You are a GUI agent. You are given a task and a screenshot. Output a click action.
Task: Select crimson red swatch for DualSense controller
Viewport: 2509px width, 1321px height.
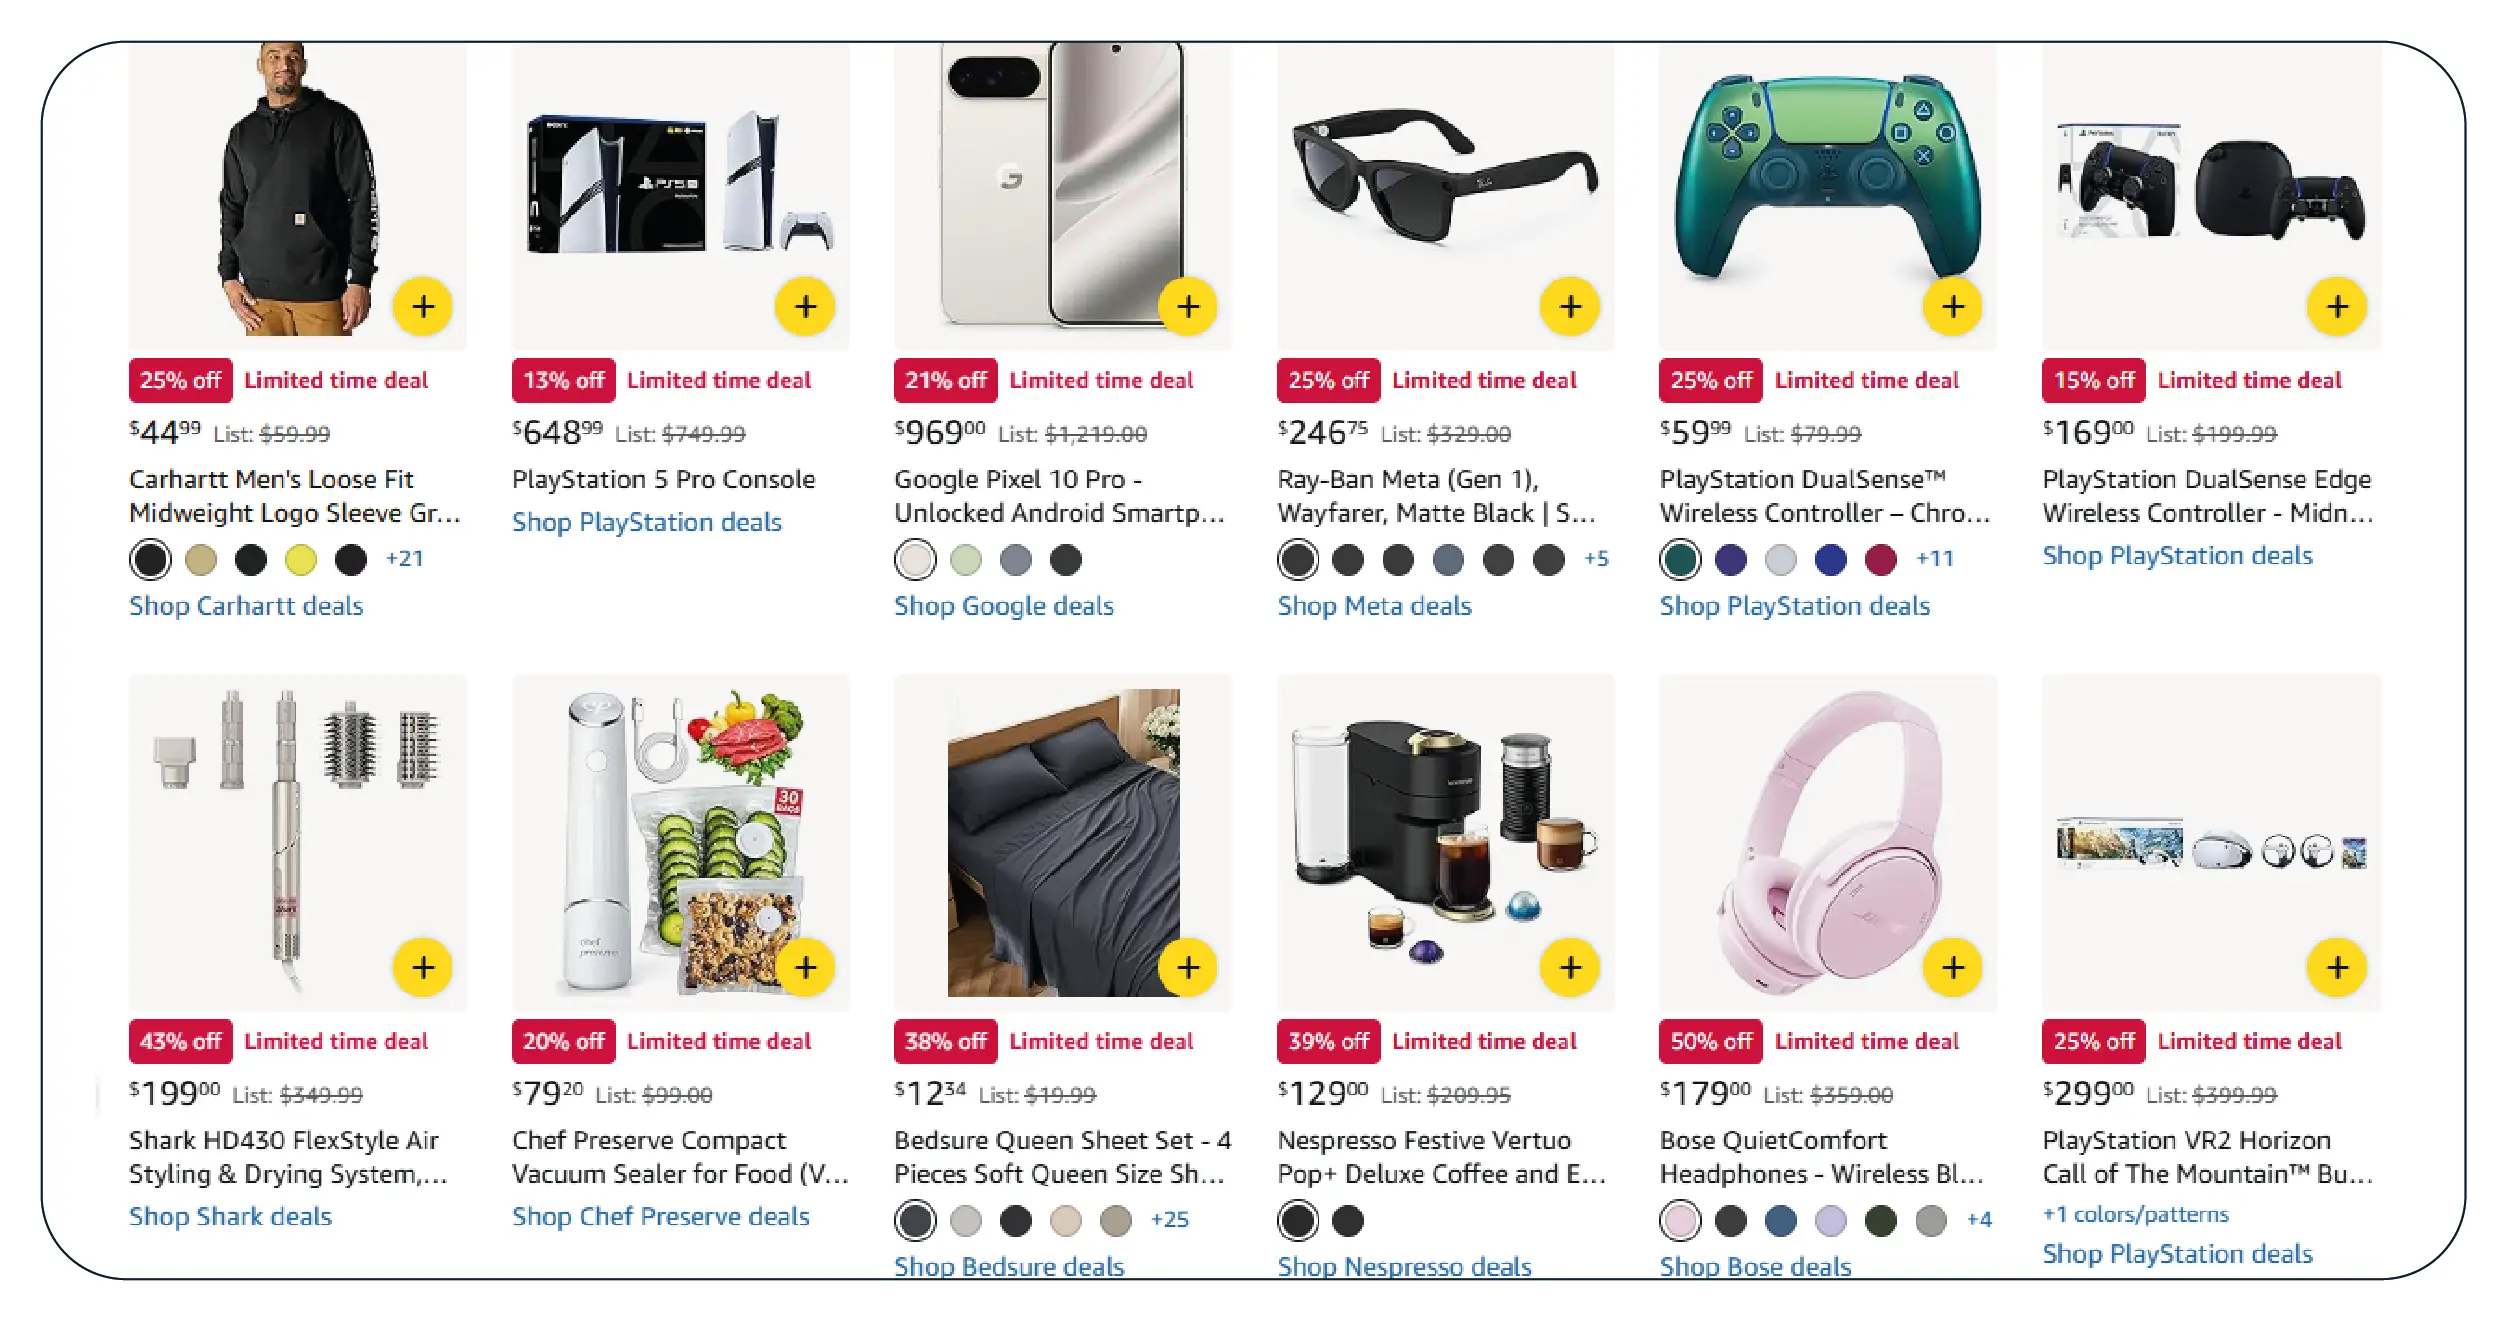[1880, 560]
